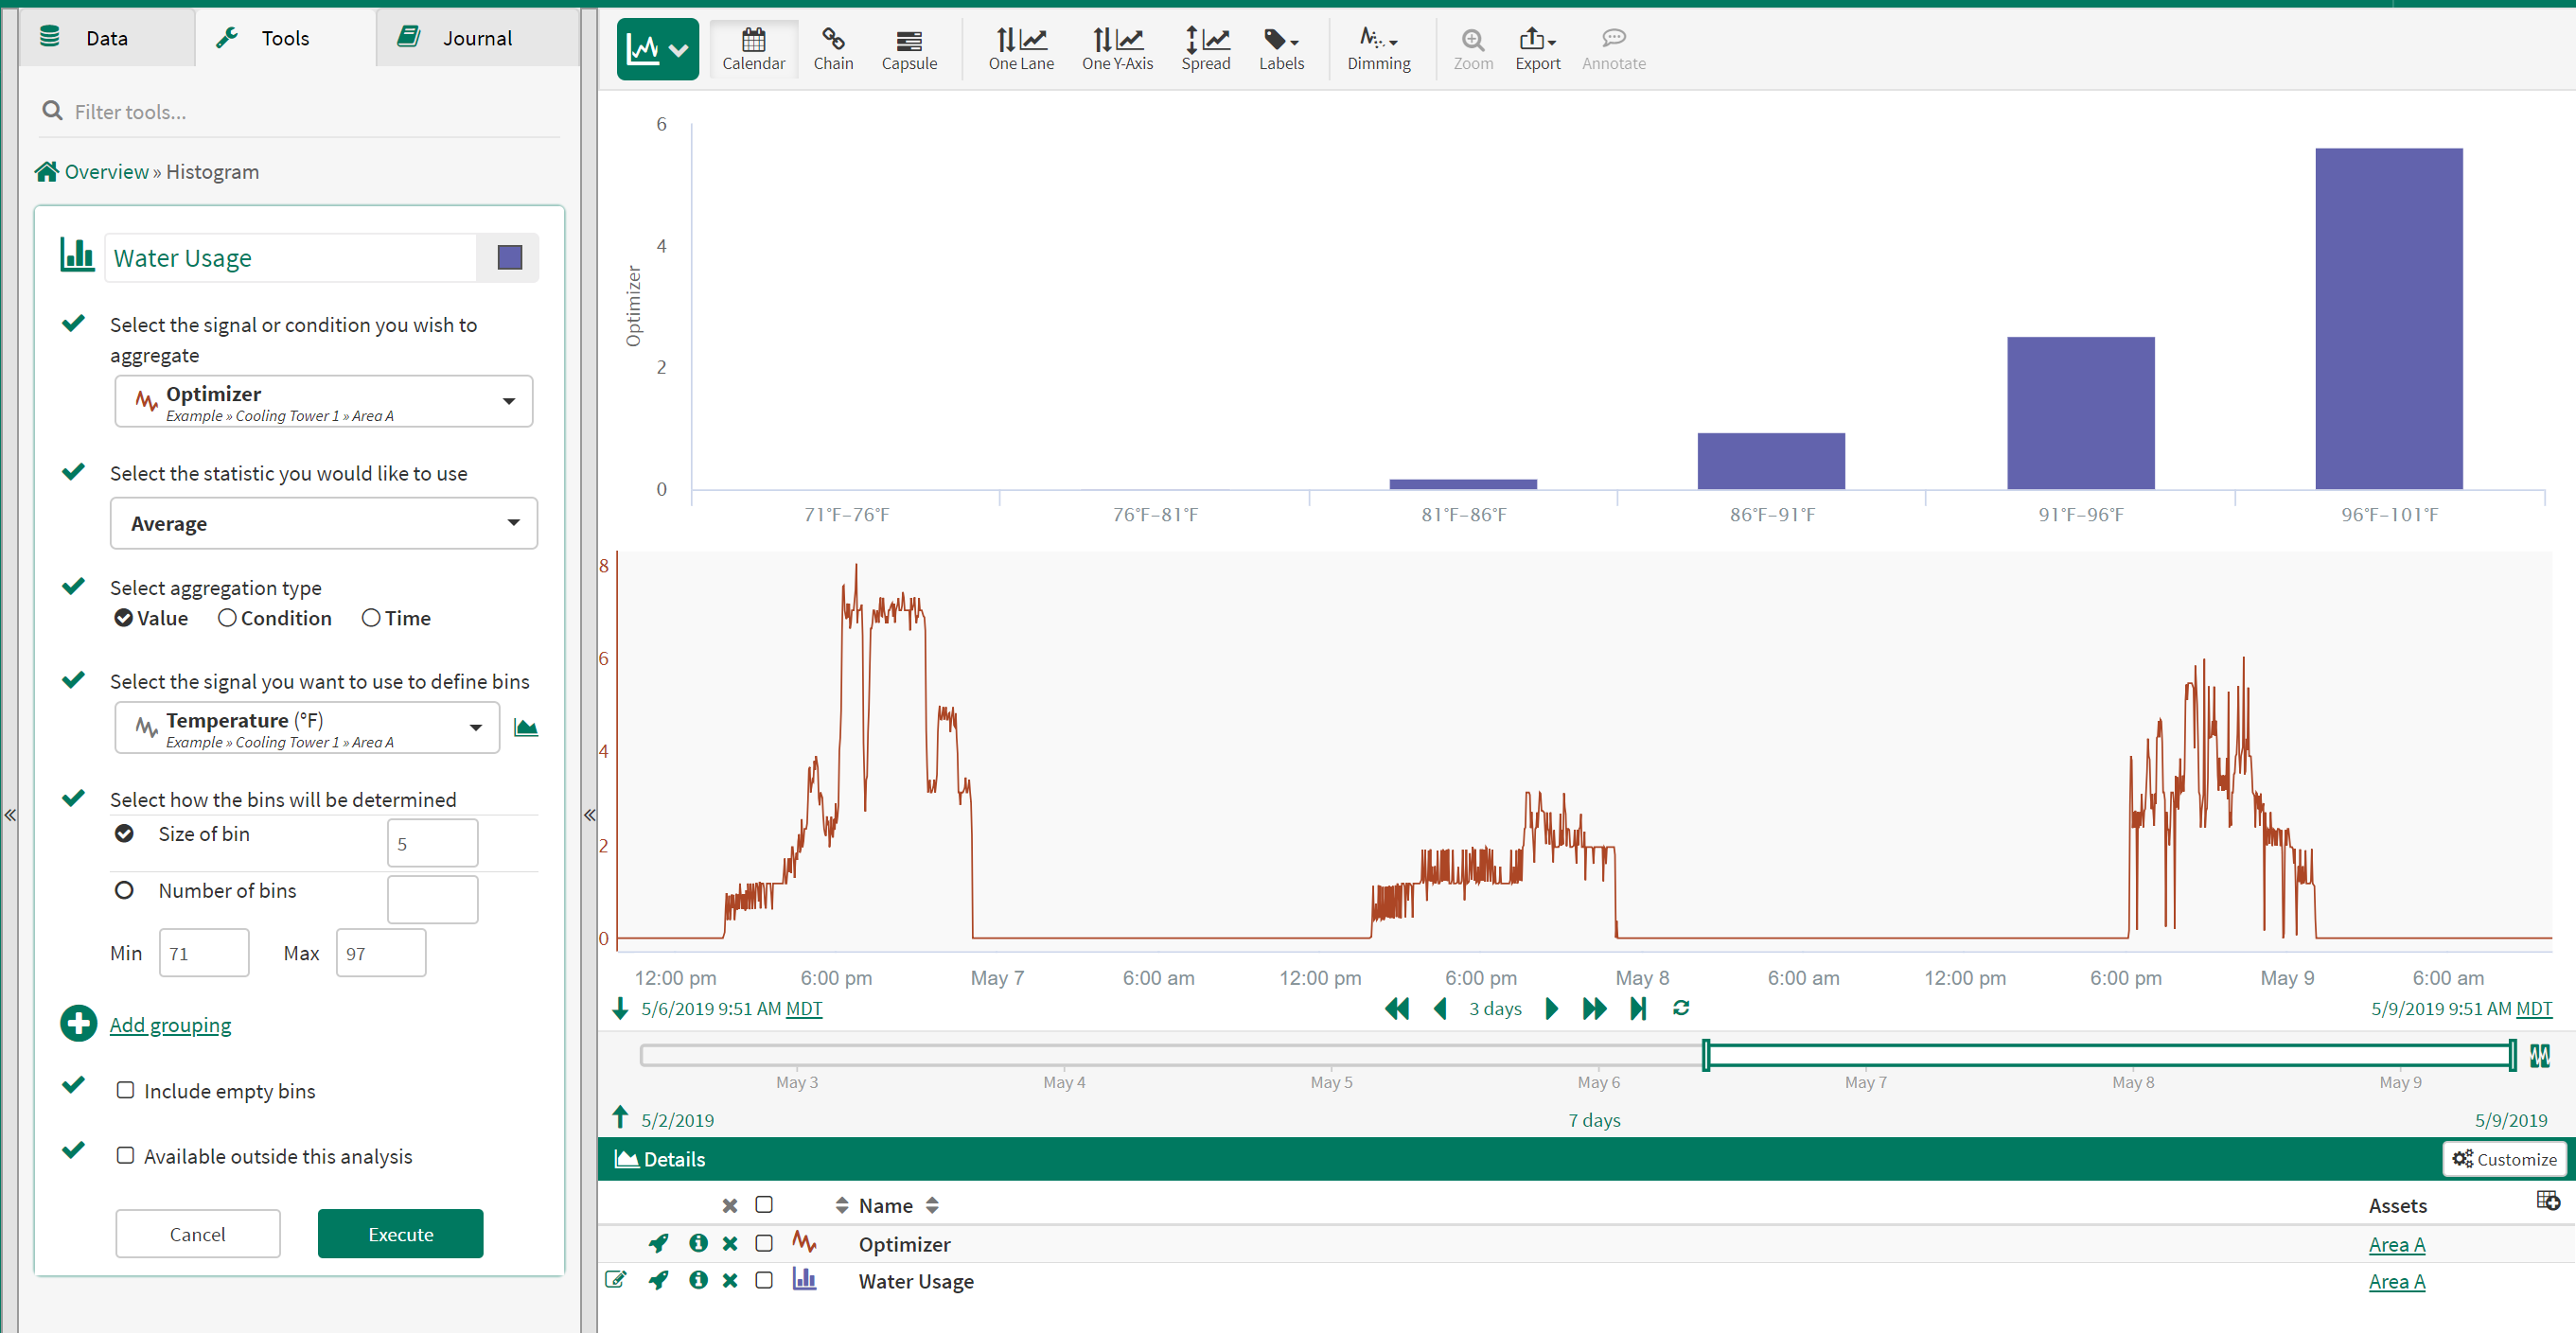Click the info icon for Water Usage
2576x1333 pixels.
point(698,1280)
